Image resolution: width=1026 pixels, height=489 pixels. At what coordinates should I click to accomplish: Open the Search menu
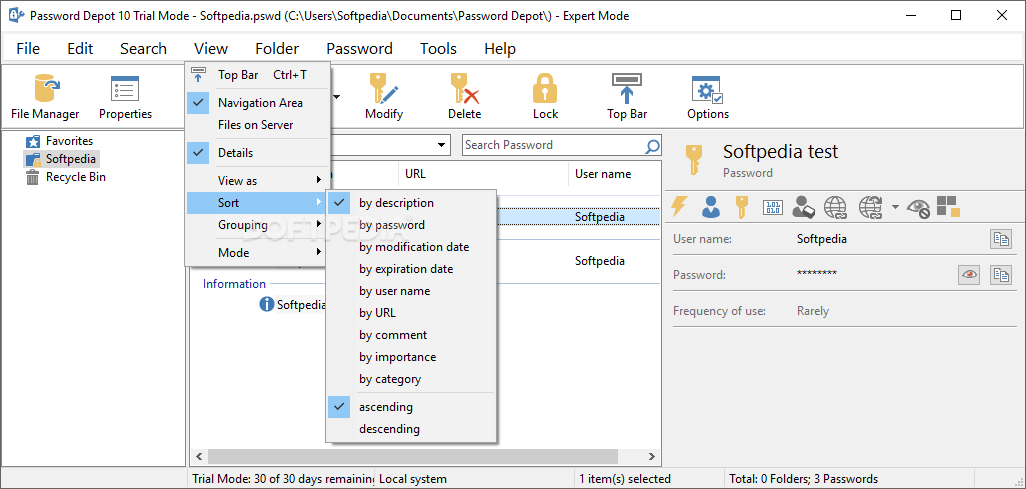(143, 48)
